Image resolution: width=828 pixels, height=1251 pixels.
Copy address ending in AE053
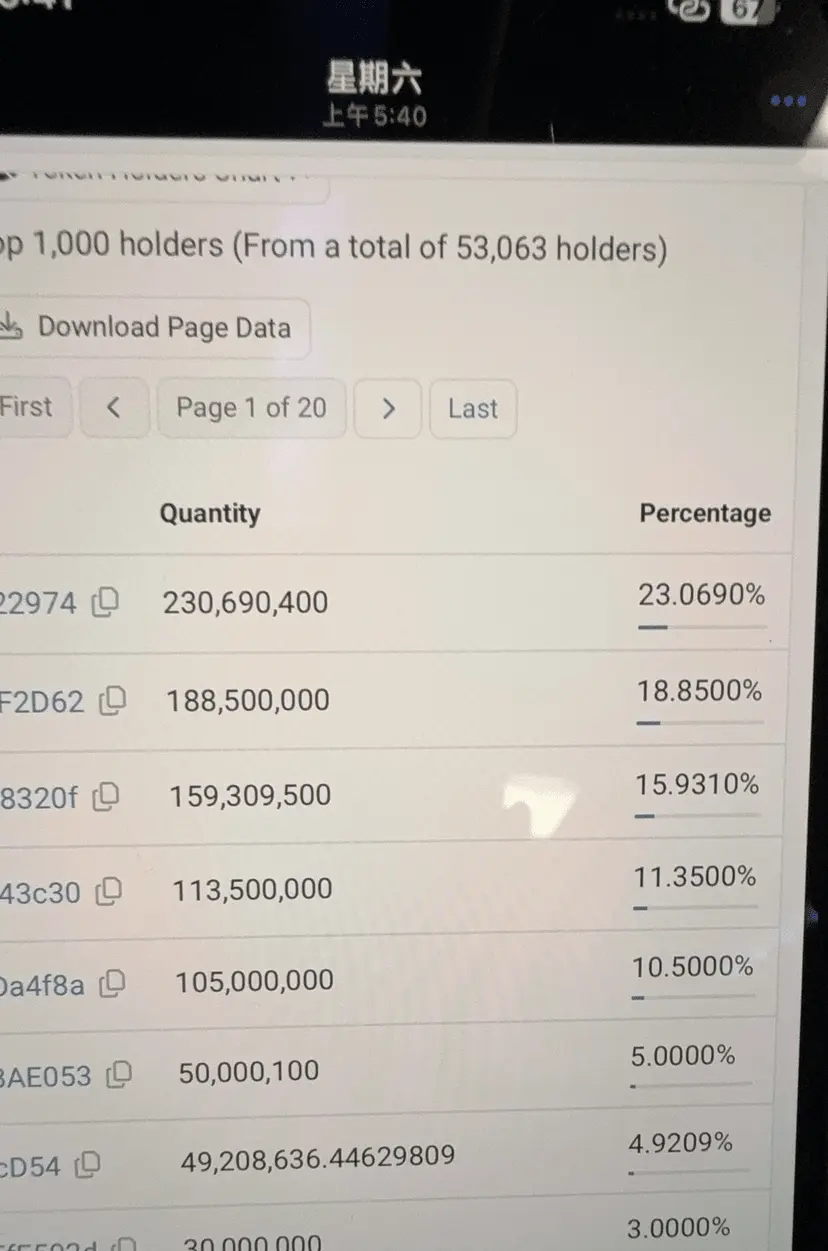coord(120,1075)
